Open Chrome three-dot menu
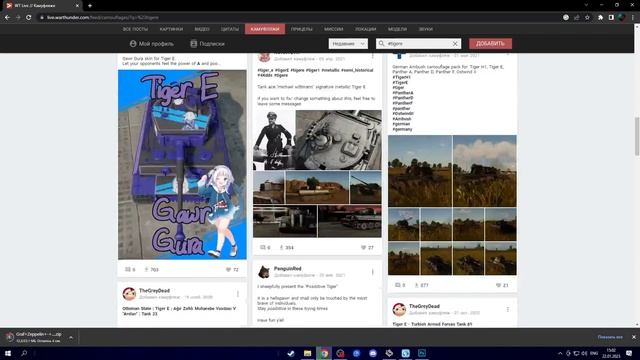Image resolution: width=640 pixels, height=360 pixels. pyautogui.click(x=633, y=18)
